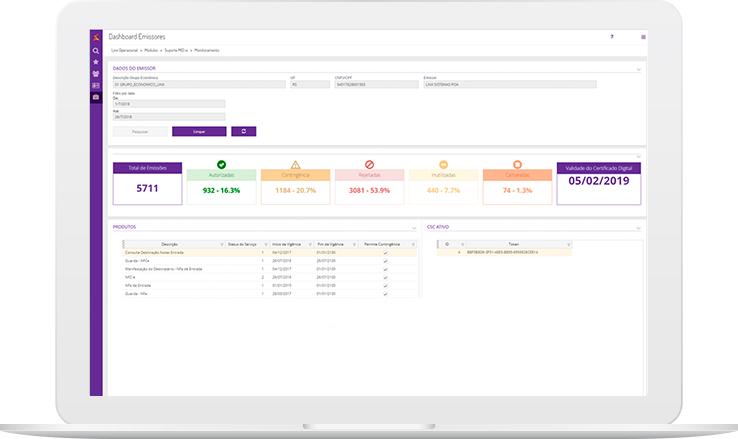The image size is (738, 439).
Task: Toggle Permite Contingência checkbox for last Guarda - NFe row
Action: point(385,294)
